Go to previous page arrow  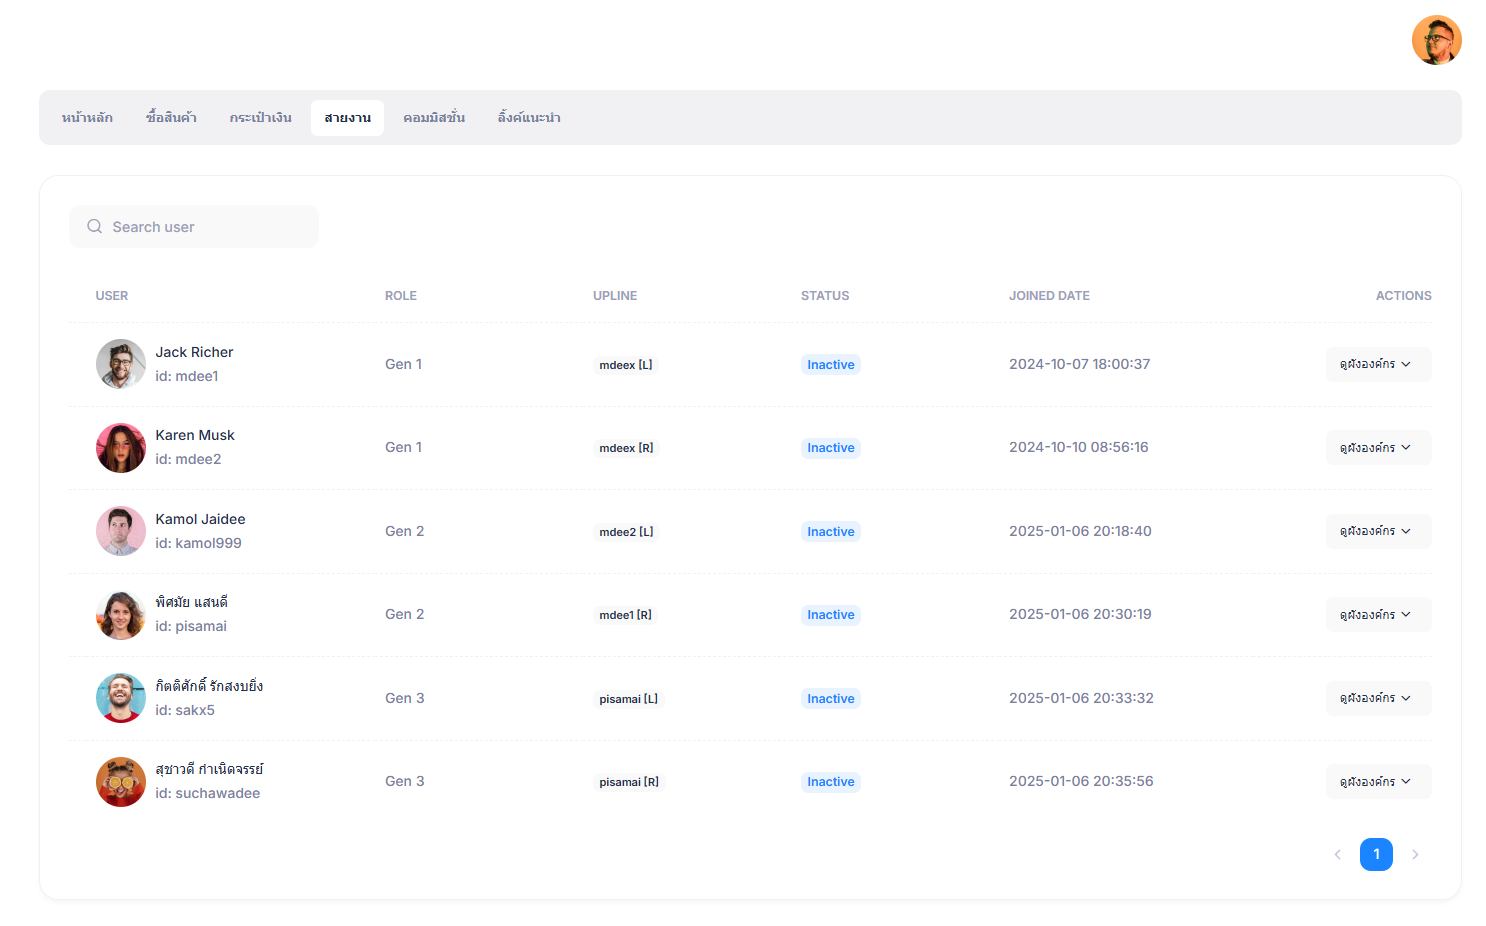1337,854
